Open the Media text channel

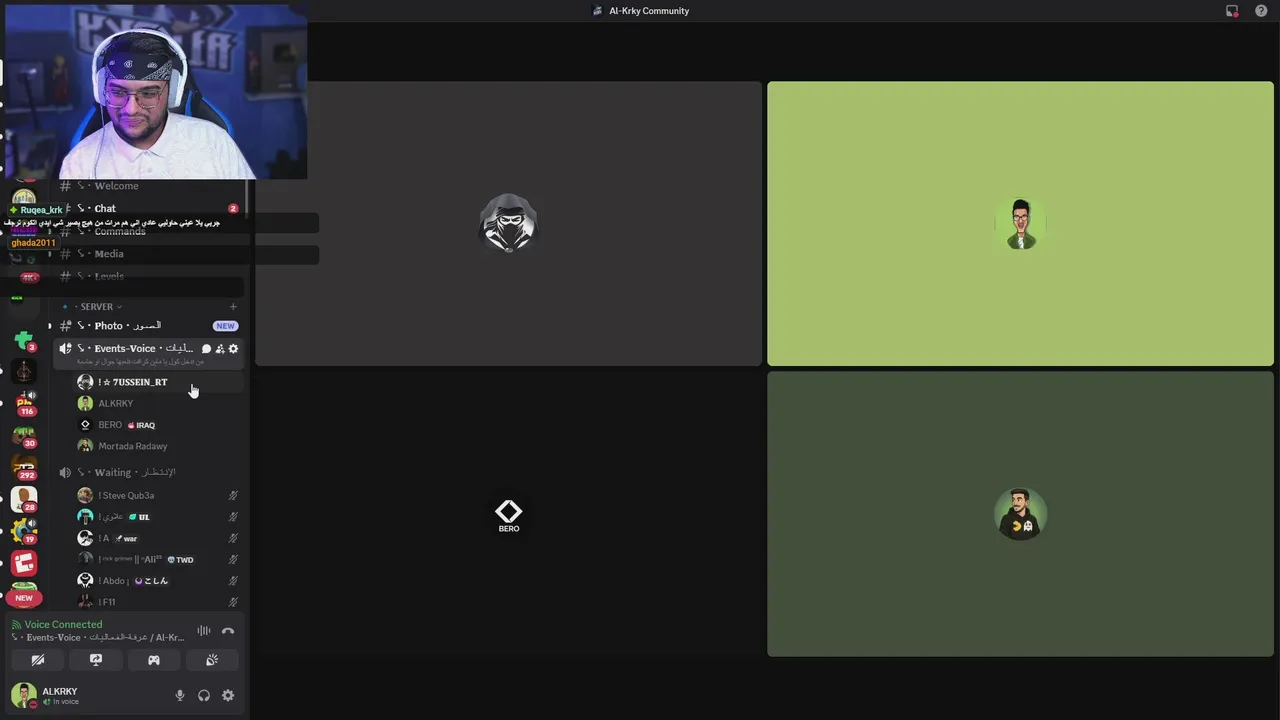coord(149,254)
